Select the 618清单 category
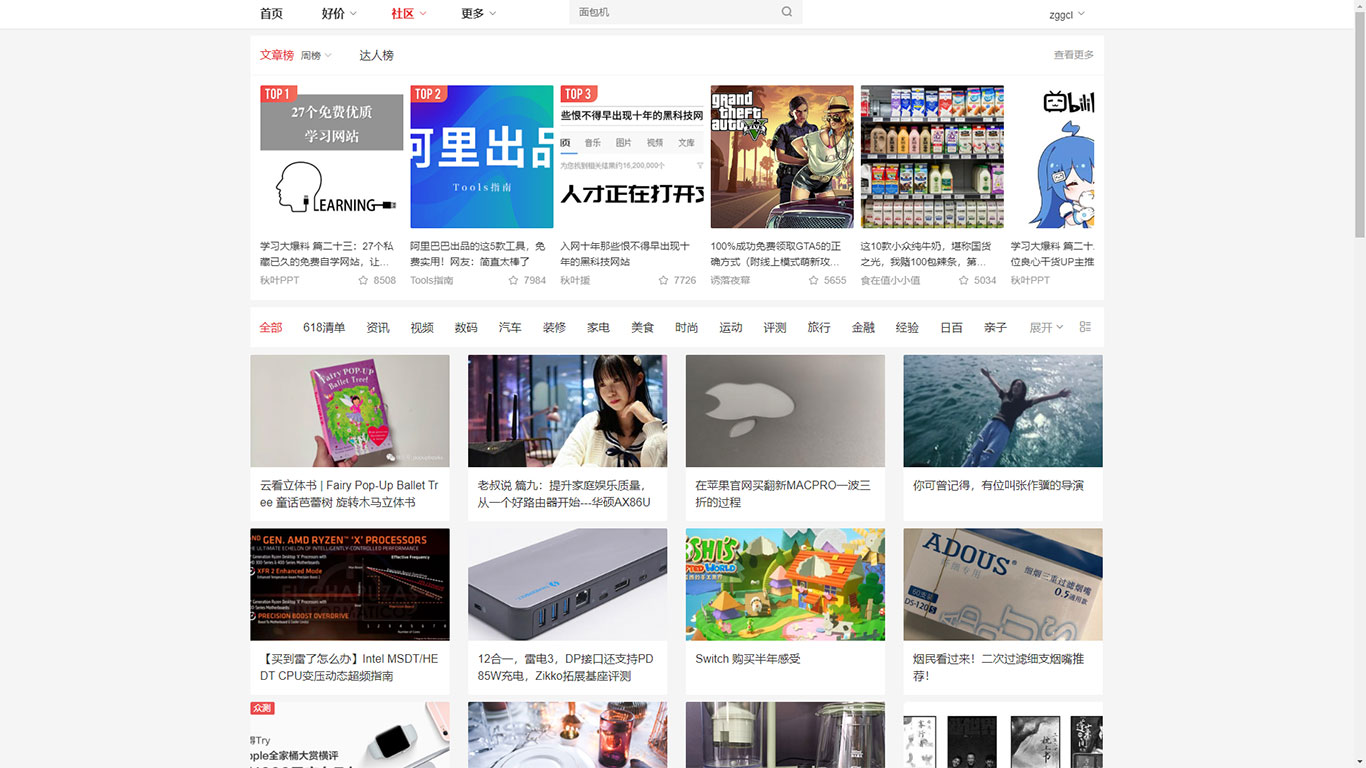Image resolution: width=1366 pixels, height=768 pixels. [x=324, y=328]
